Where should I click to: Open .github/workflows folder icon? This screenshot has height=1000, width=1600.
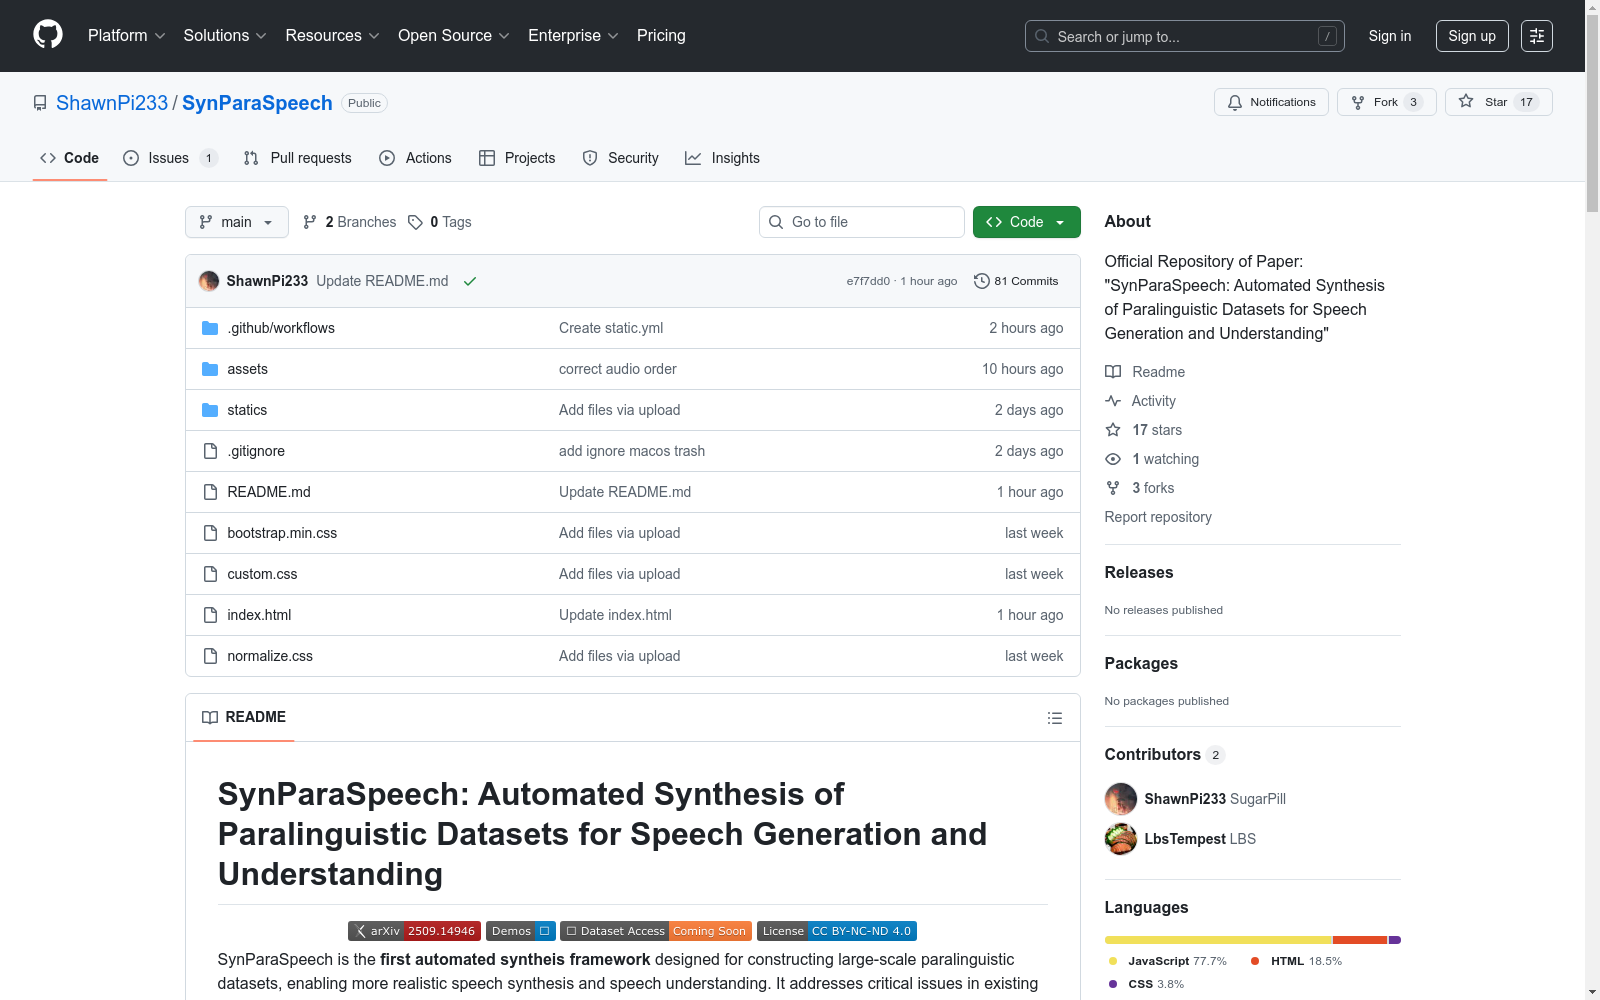(210, 328)
